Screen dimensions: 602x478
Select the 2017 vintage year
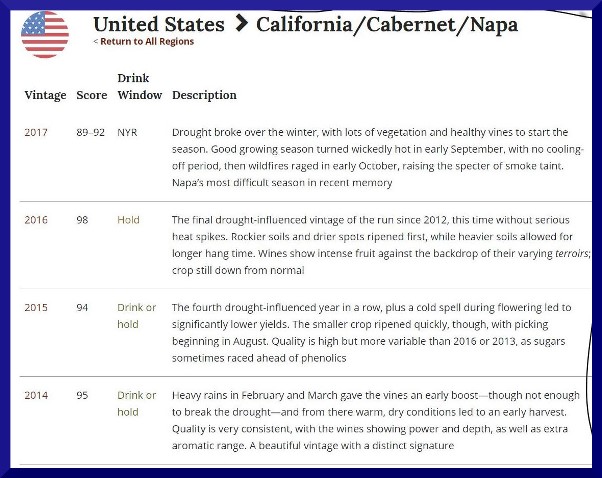pos(36,132)
